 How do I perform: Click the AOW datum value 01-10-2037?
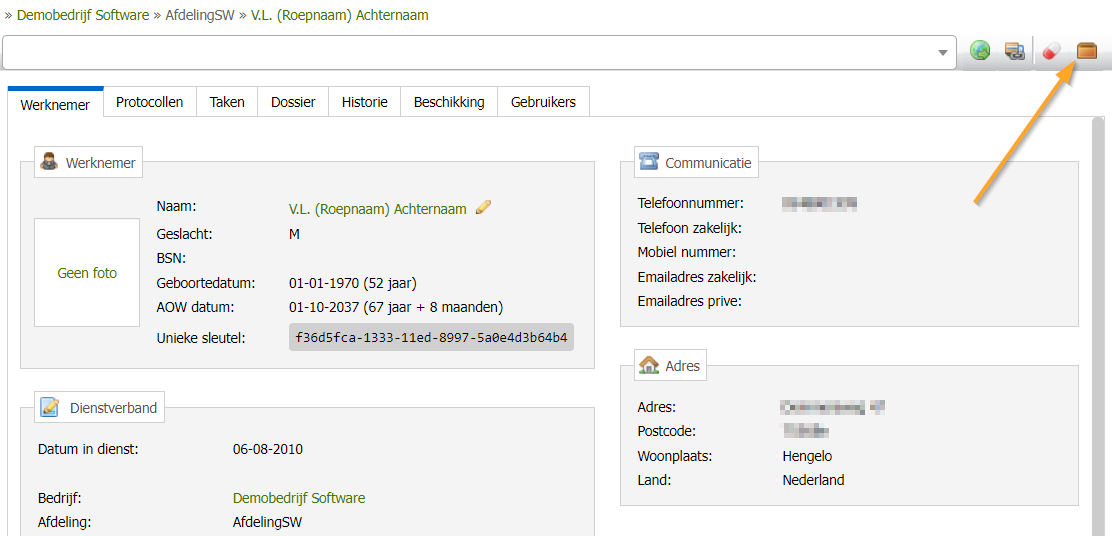(396, 308)
